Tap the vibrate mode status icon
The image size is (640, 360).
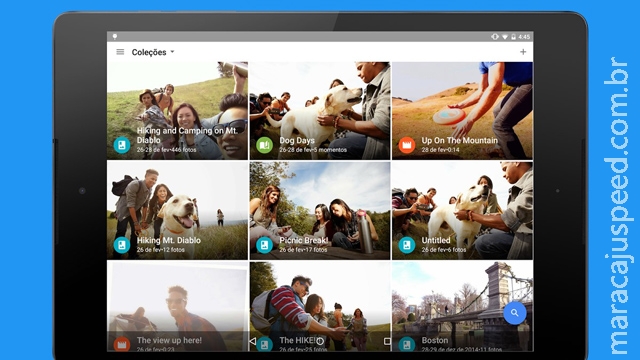coord(495,37)
